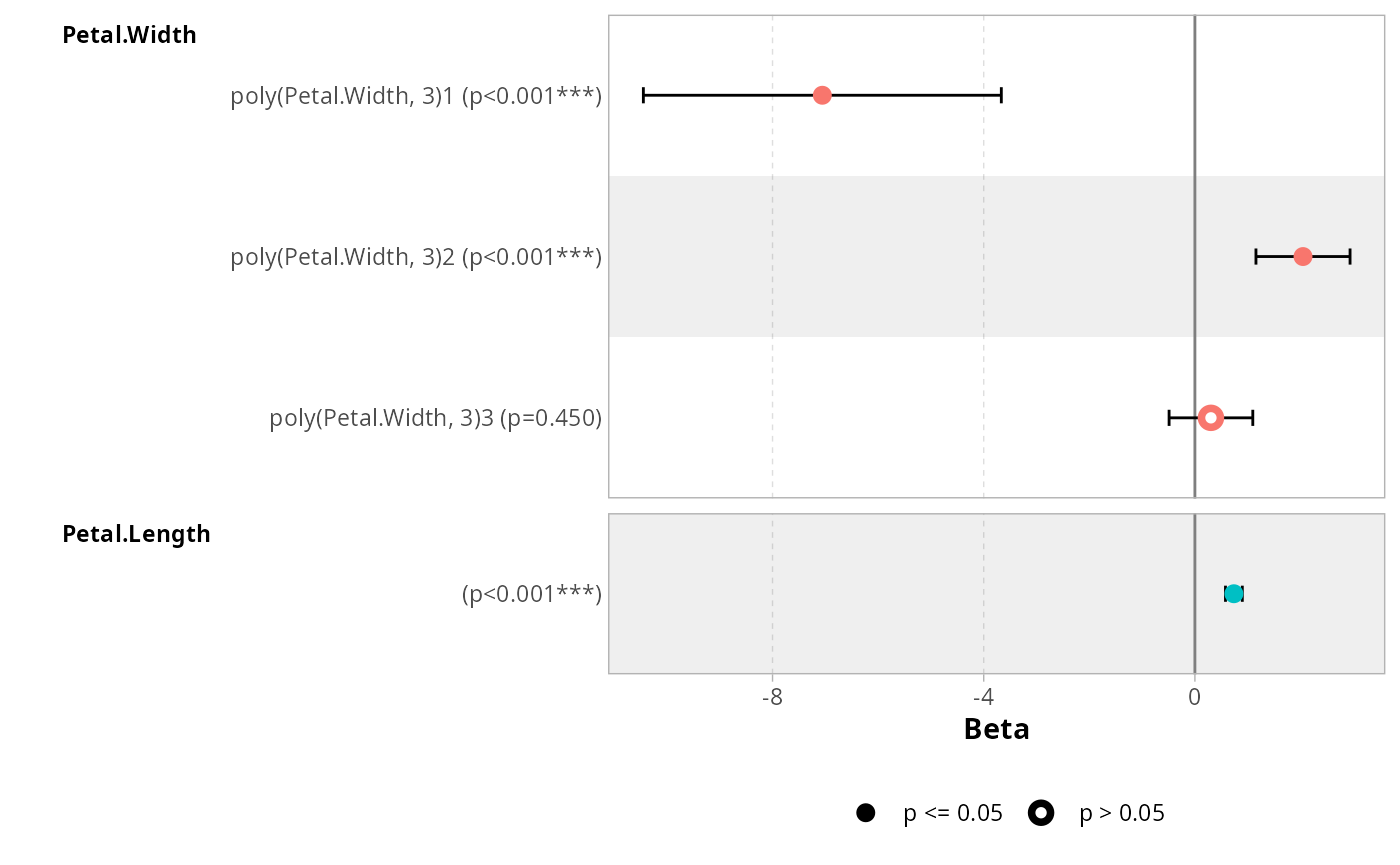Click the -8 tick label on the x-axis

click(772, 696)
